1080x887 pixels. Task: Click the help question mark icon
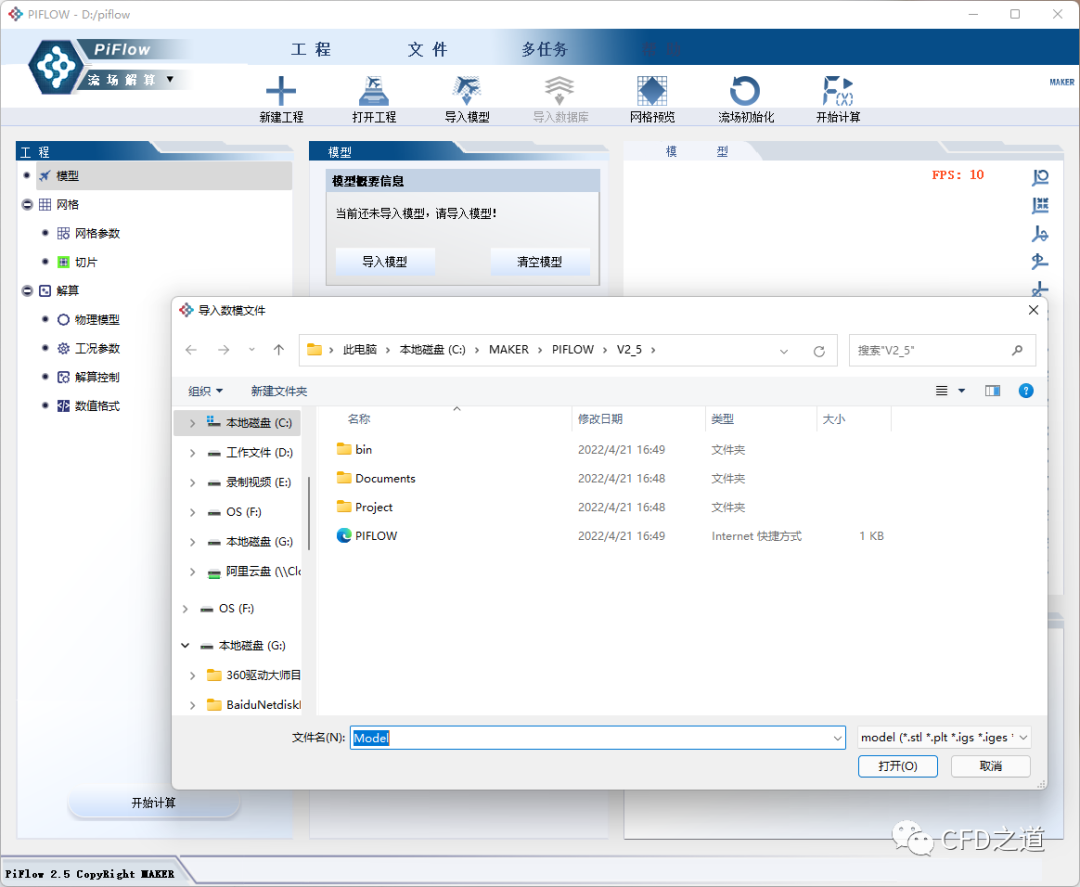point(1025,391)
